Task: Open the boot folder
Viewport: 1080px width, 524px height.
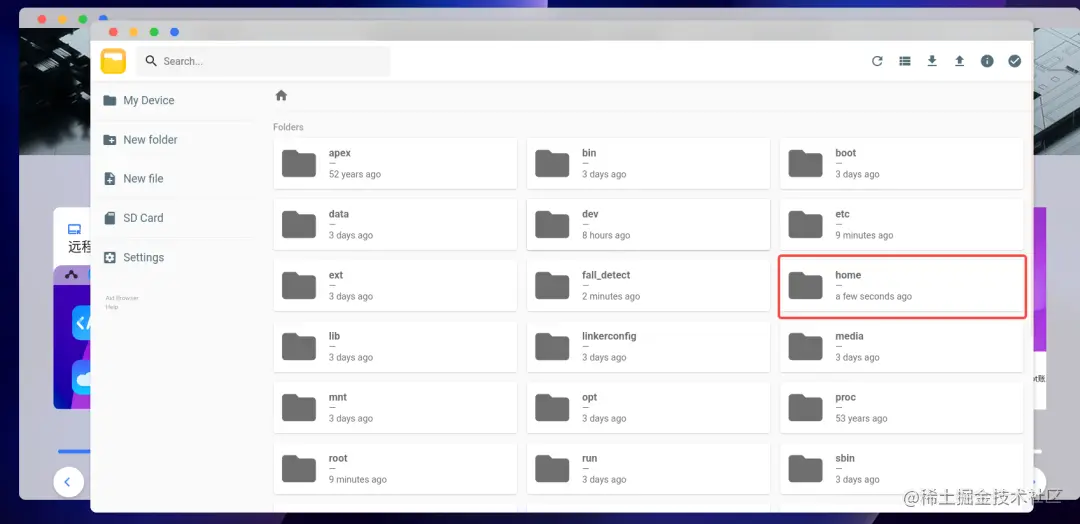Action: coord(902,163)
